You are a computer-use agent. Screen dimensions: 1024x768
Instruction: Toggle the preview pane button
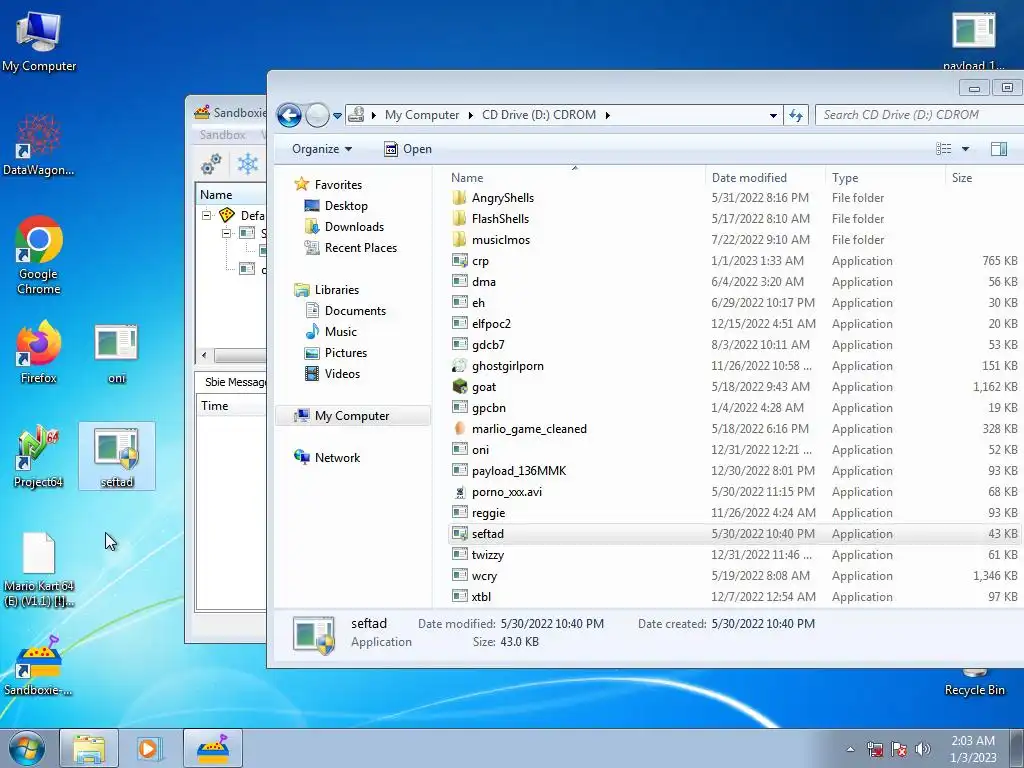999,149
